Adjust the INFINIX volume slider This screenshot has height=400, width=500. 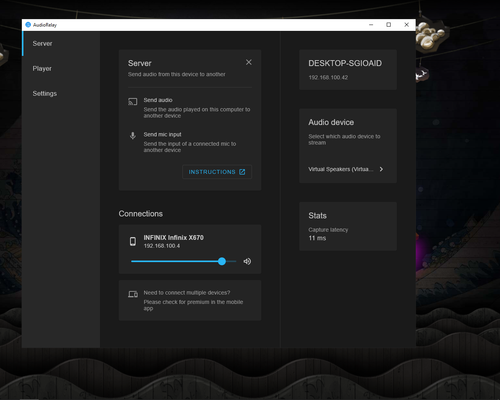coord(184,261)
